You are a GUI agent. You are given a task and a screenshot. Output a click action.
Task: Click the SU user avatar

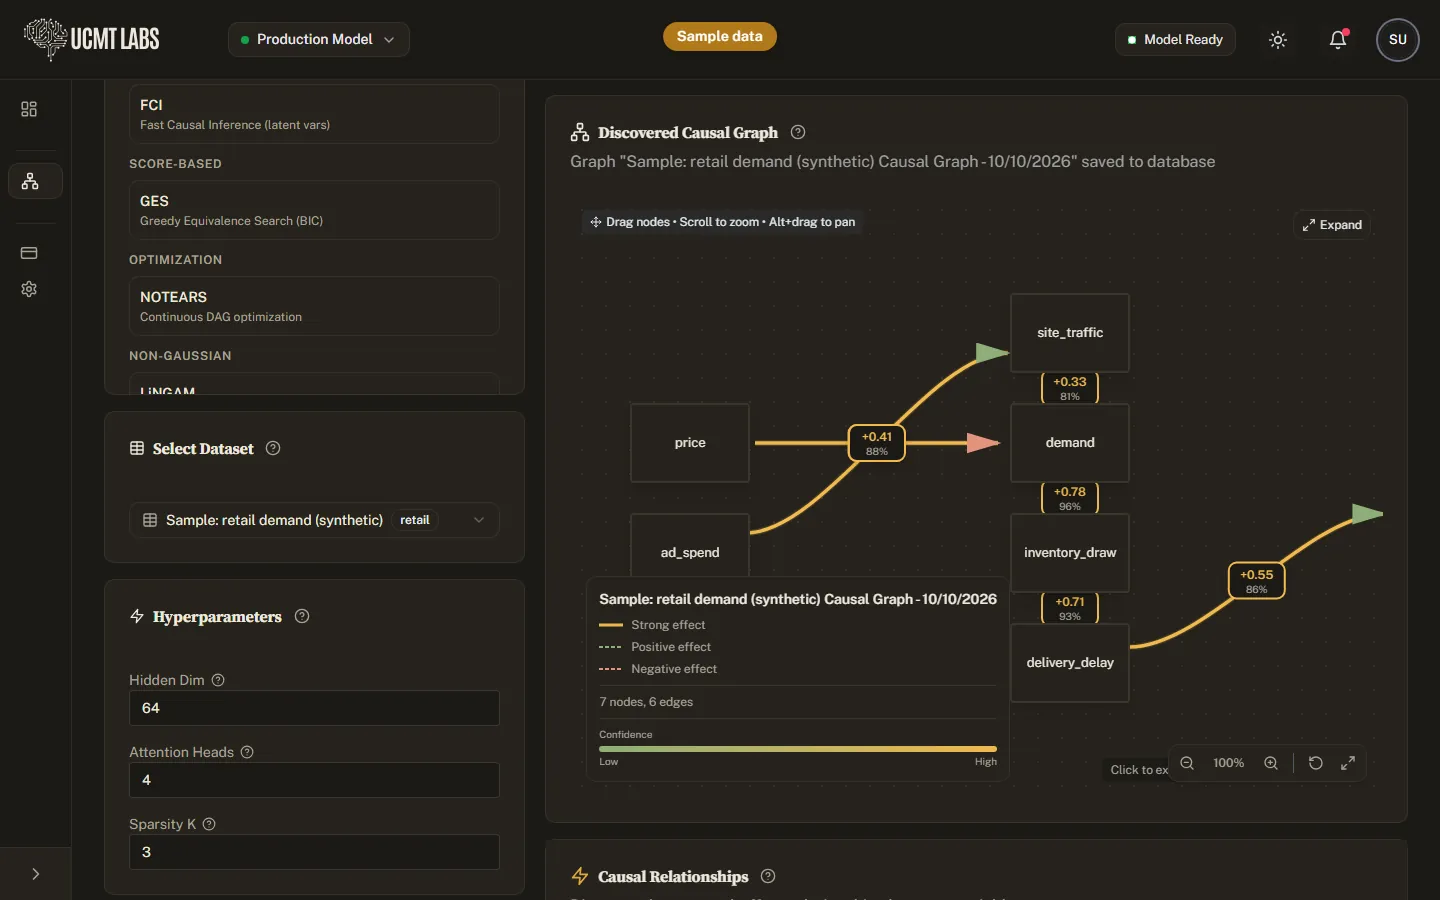(1398, 40)
